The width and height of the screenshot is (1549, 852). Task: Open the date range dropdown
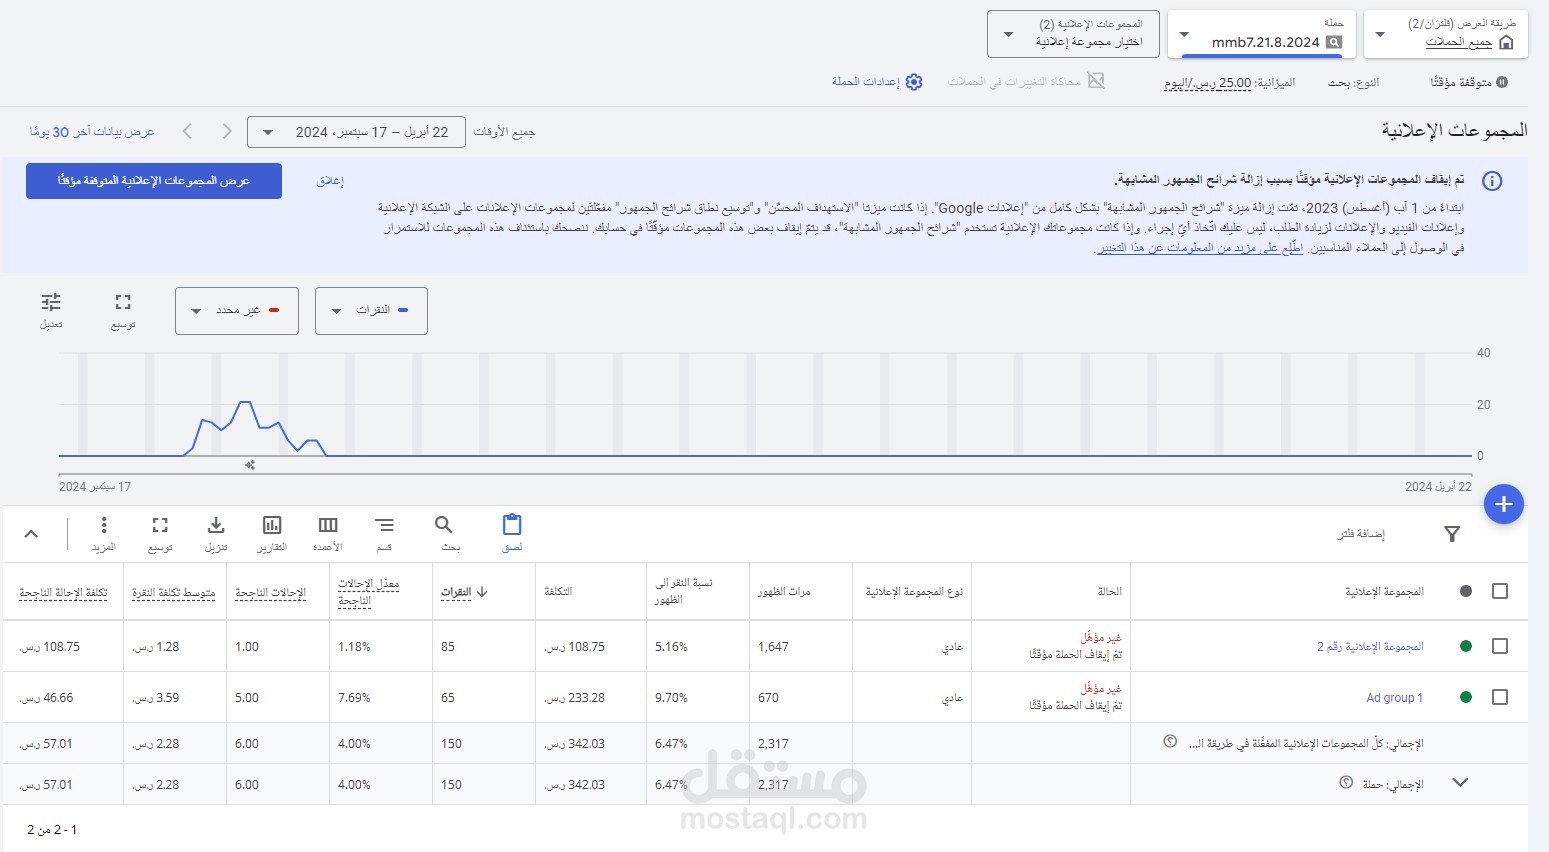(356, 132)
